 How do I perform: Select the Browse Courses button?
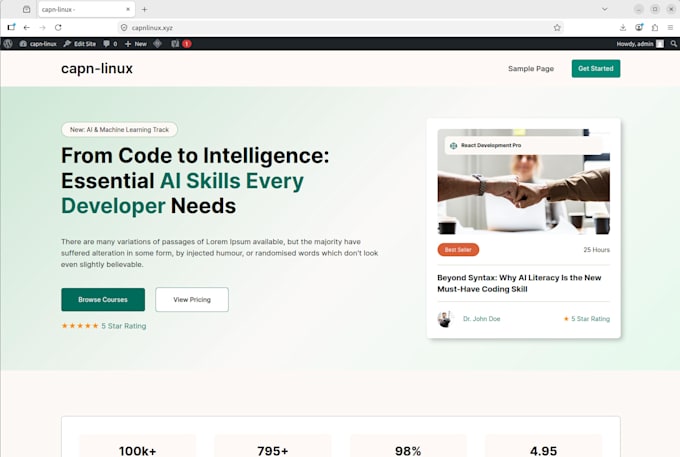(103, 300)
